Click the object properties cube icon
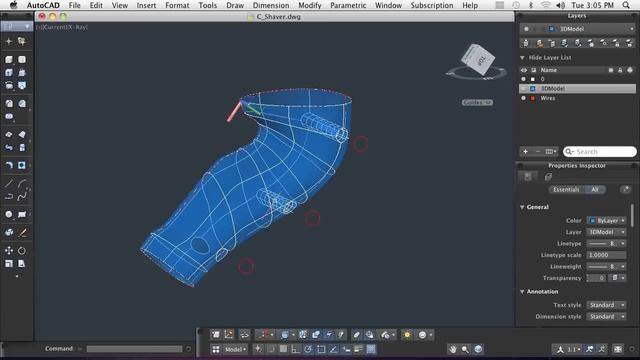 click(x=548, y=177)
